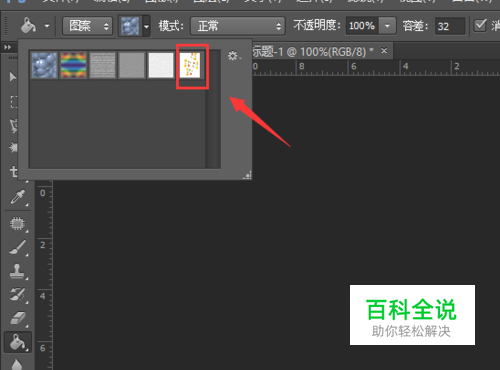Select the Blur drop tool
The height and width of the screenshot is (370, 500).
click(x=17, y=364)
